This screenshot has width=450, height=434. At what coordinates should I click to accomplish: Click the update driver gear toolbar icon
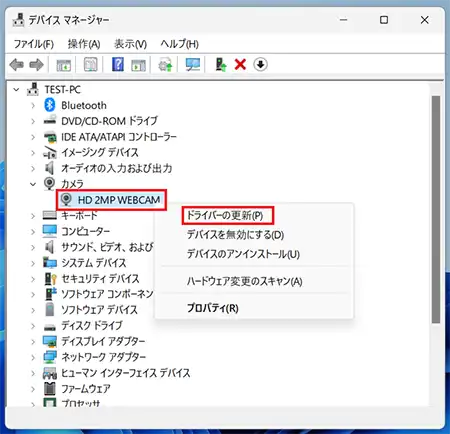pos(165,65)
